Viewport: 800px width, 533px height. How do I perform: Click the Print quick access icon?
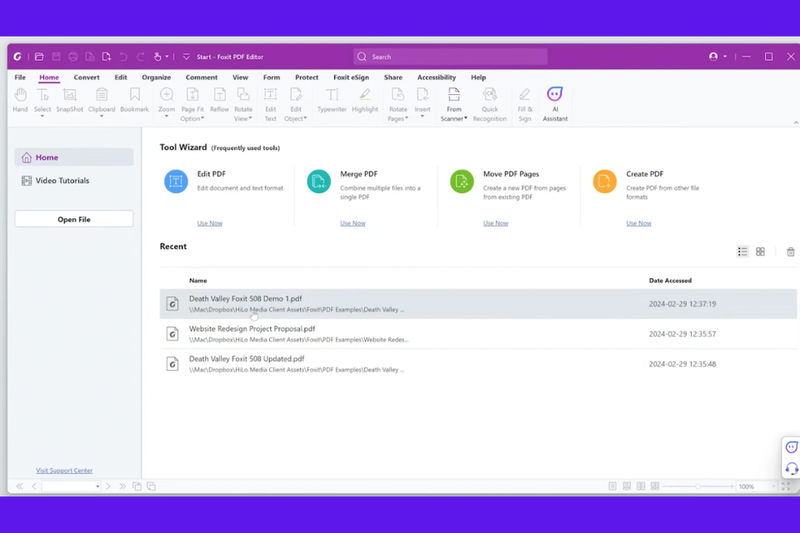click(x=73, y=57)
